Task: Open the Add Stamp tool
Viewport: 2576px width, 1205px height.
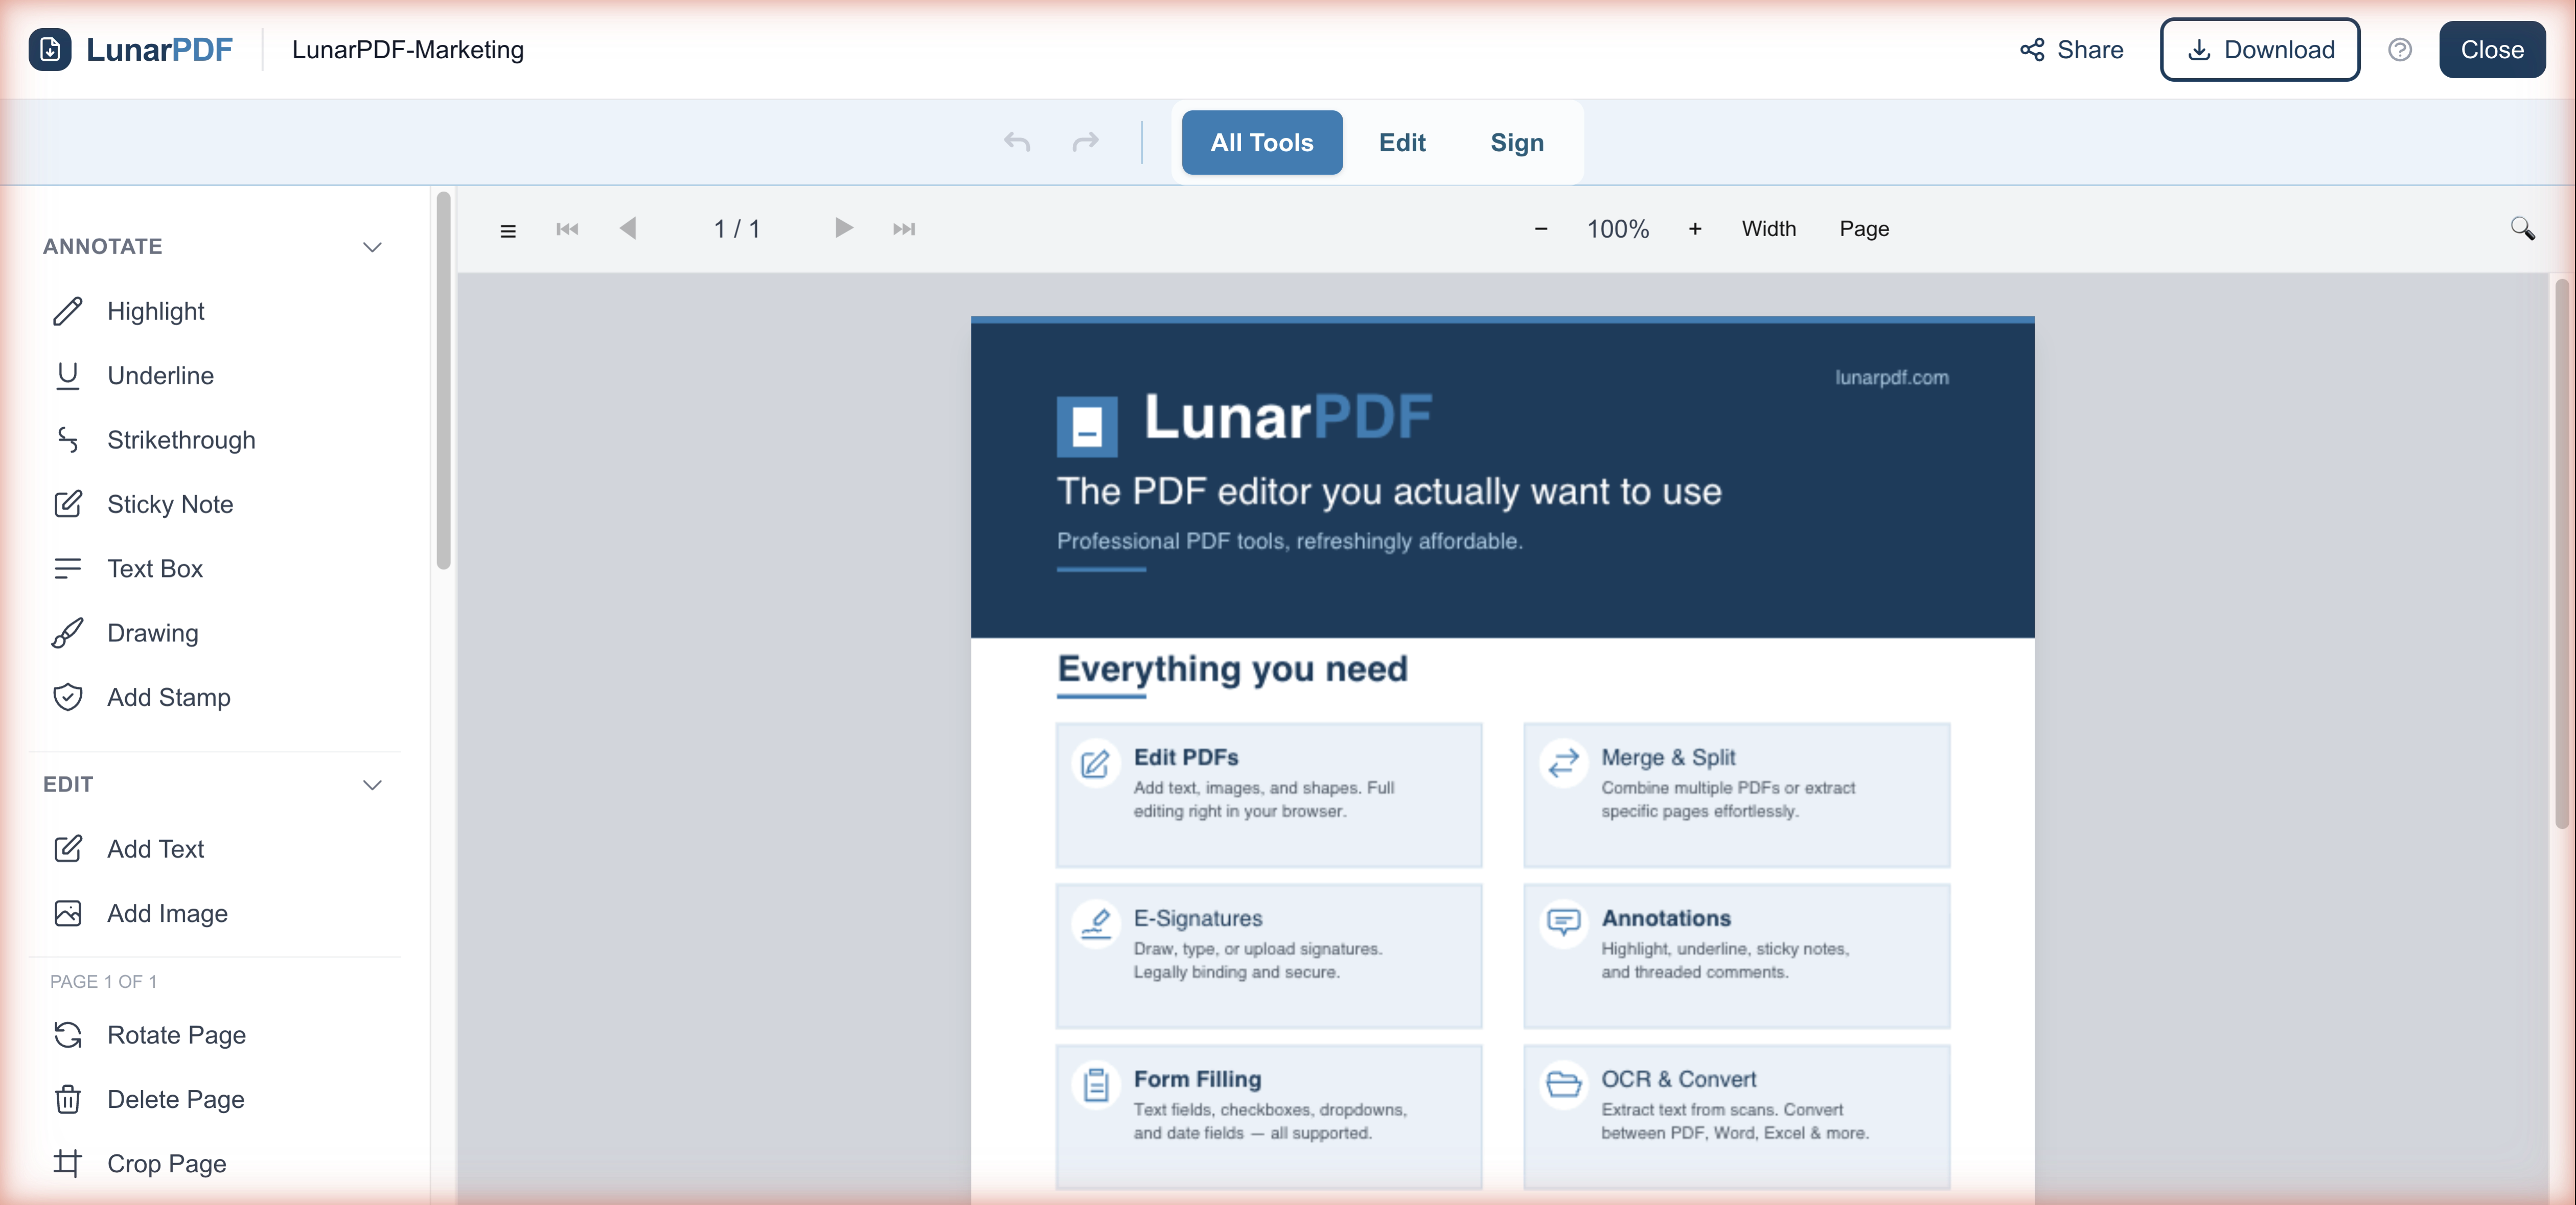Action: (169, 697)
